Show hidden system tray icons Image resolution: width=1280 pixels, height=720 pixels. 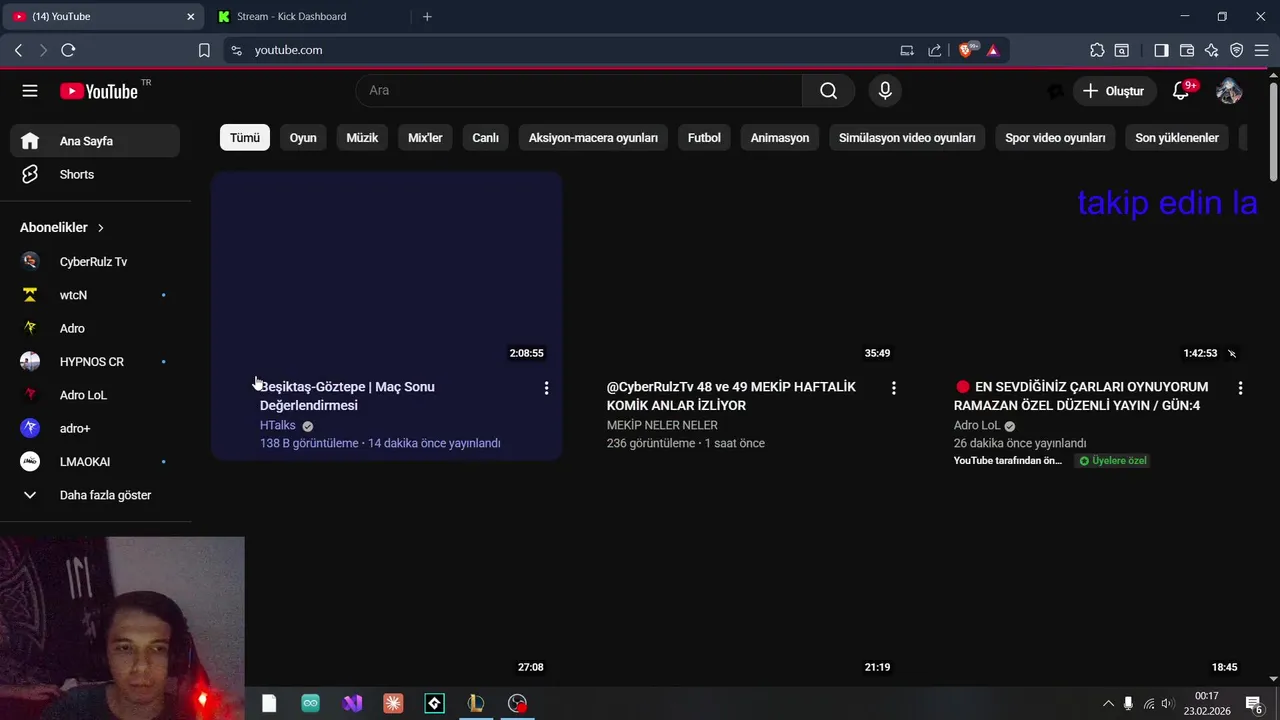coord(1107,704)
